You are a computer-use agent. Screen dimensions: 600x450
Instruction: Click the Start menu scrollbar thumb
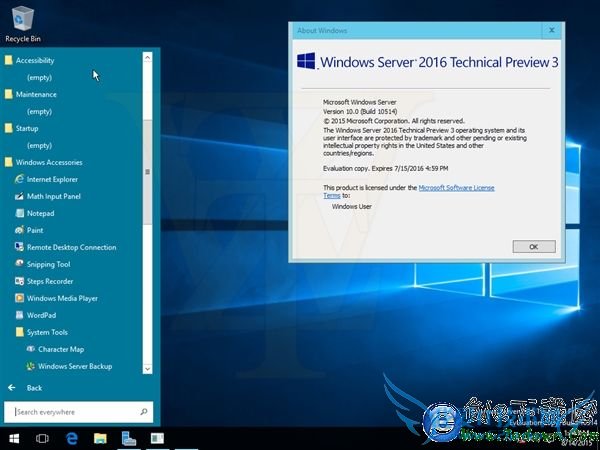click(147, 172)
